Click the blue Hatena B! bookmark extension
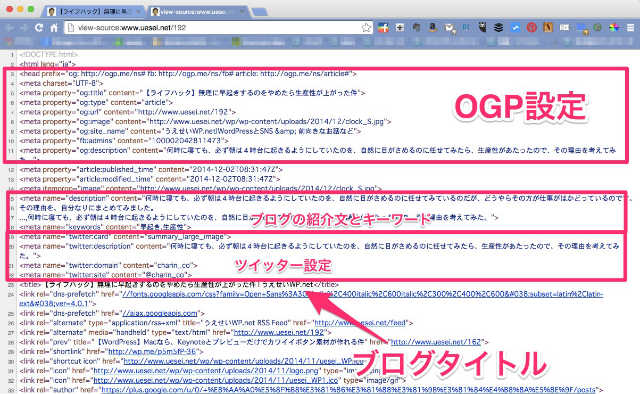This screenshot has height=394, width=640. (x=466, y=28)
